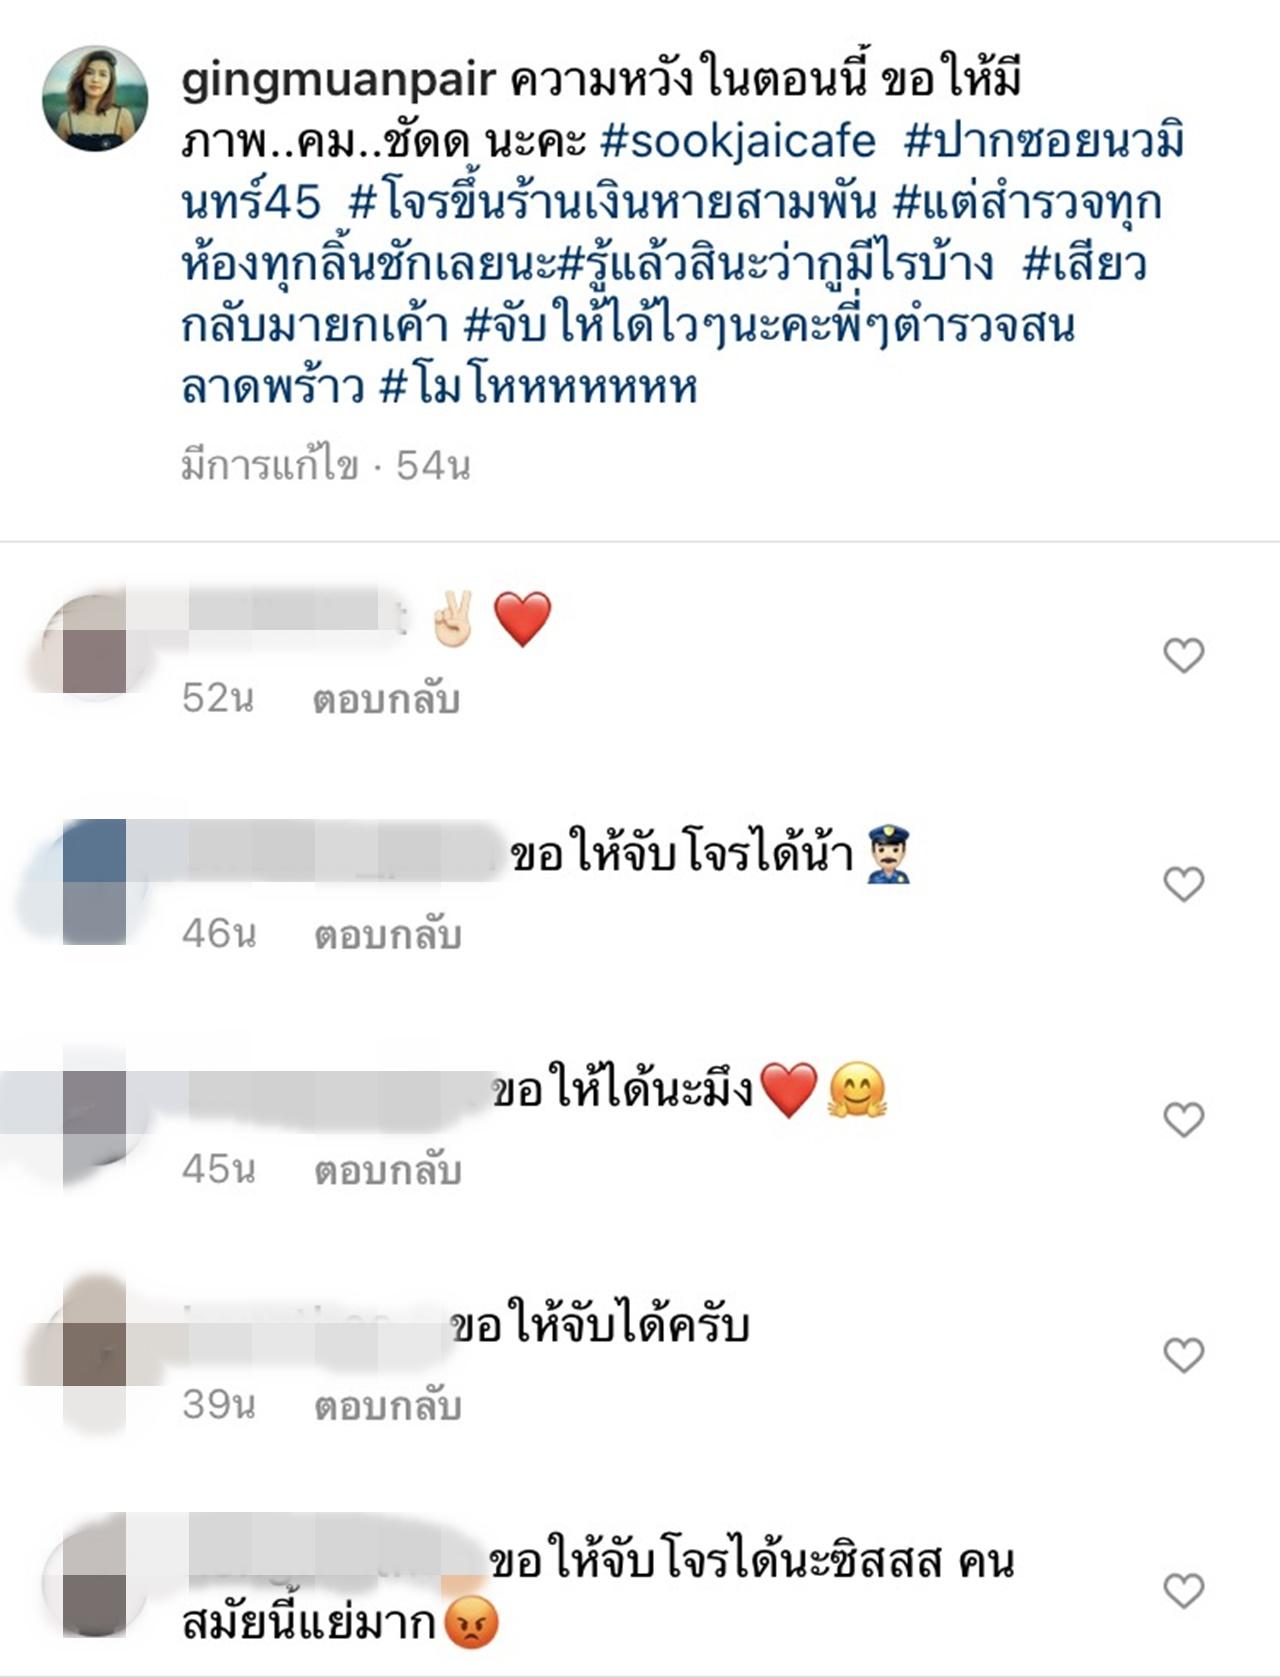This screenshot has width=1280, height=1678.
Task: Open hashtag #โจรขึ้นร้านเงินหายสามพัน
Action: (x=612, y=203)
